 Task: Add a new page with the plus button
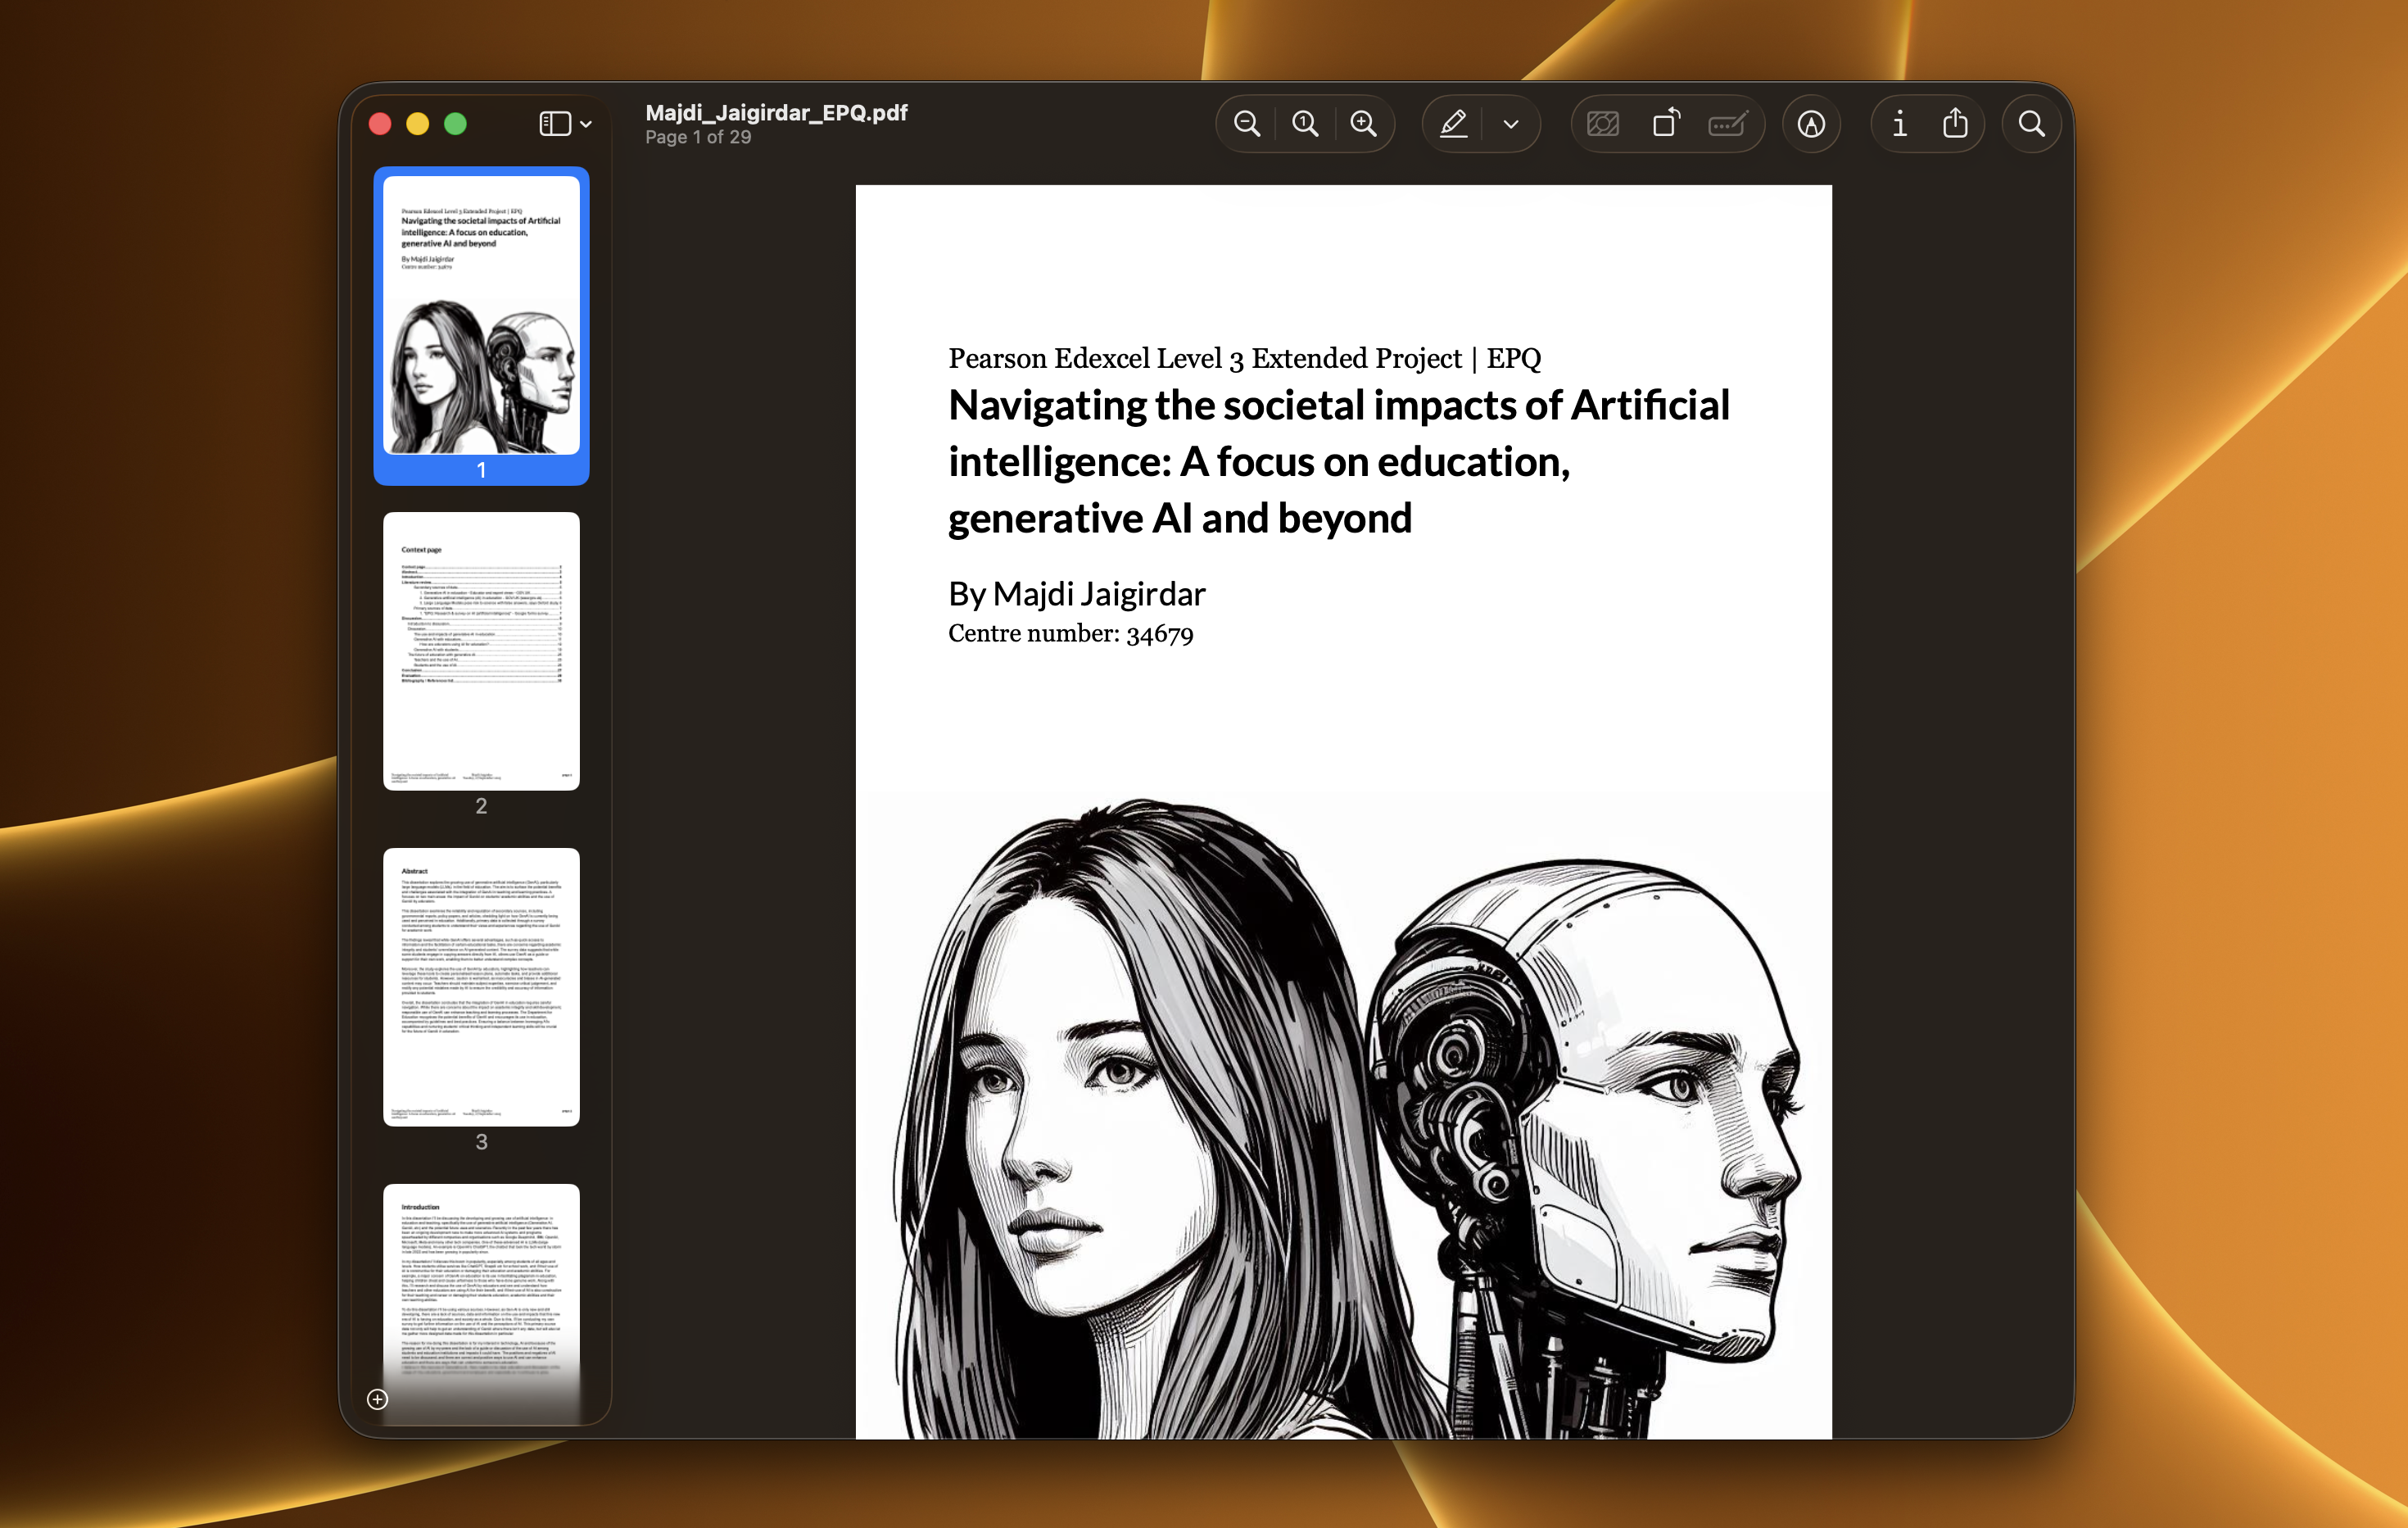(378, 1401)
